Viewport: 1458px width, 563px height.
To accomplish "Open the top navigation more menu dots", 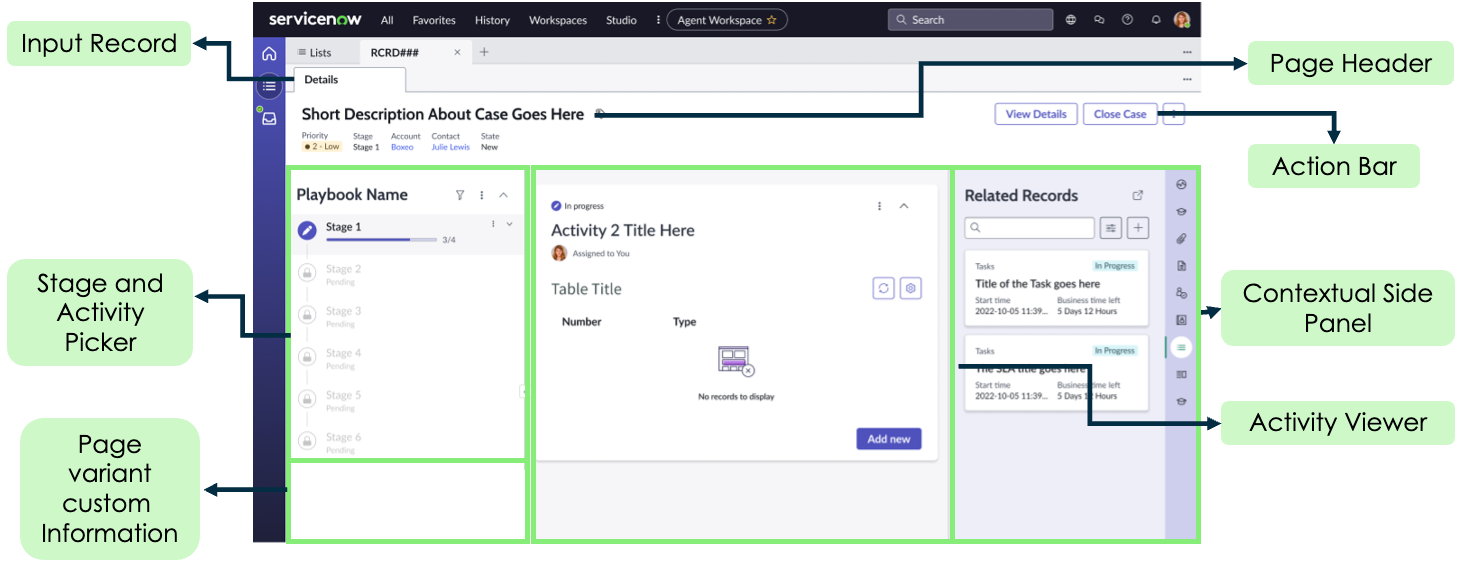I will tap(657, 20).
